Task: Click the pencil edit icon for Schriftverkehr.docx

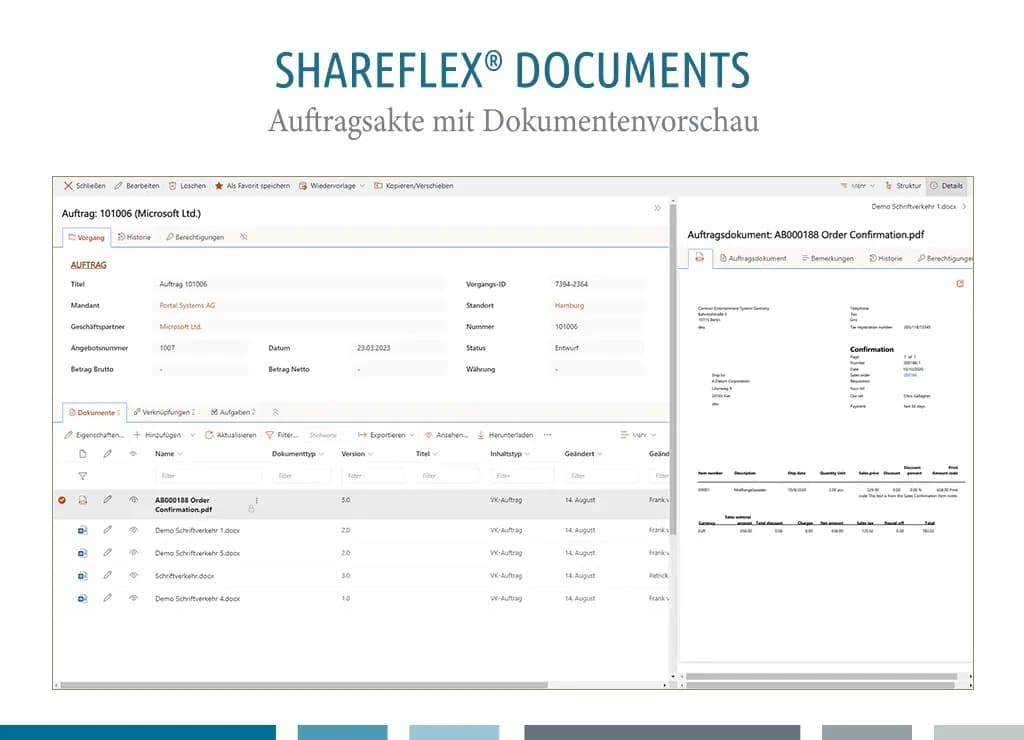Action: [108, 576]
